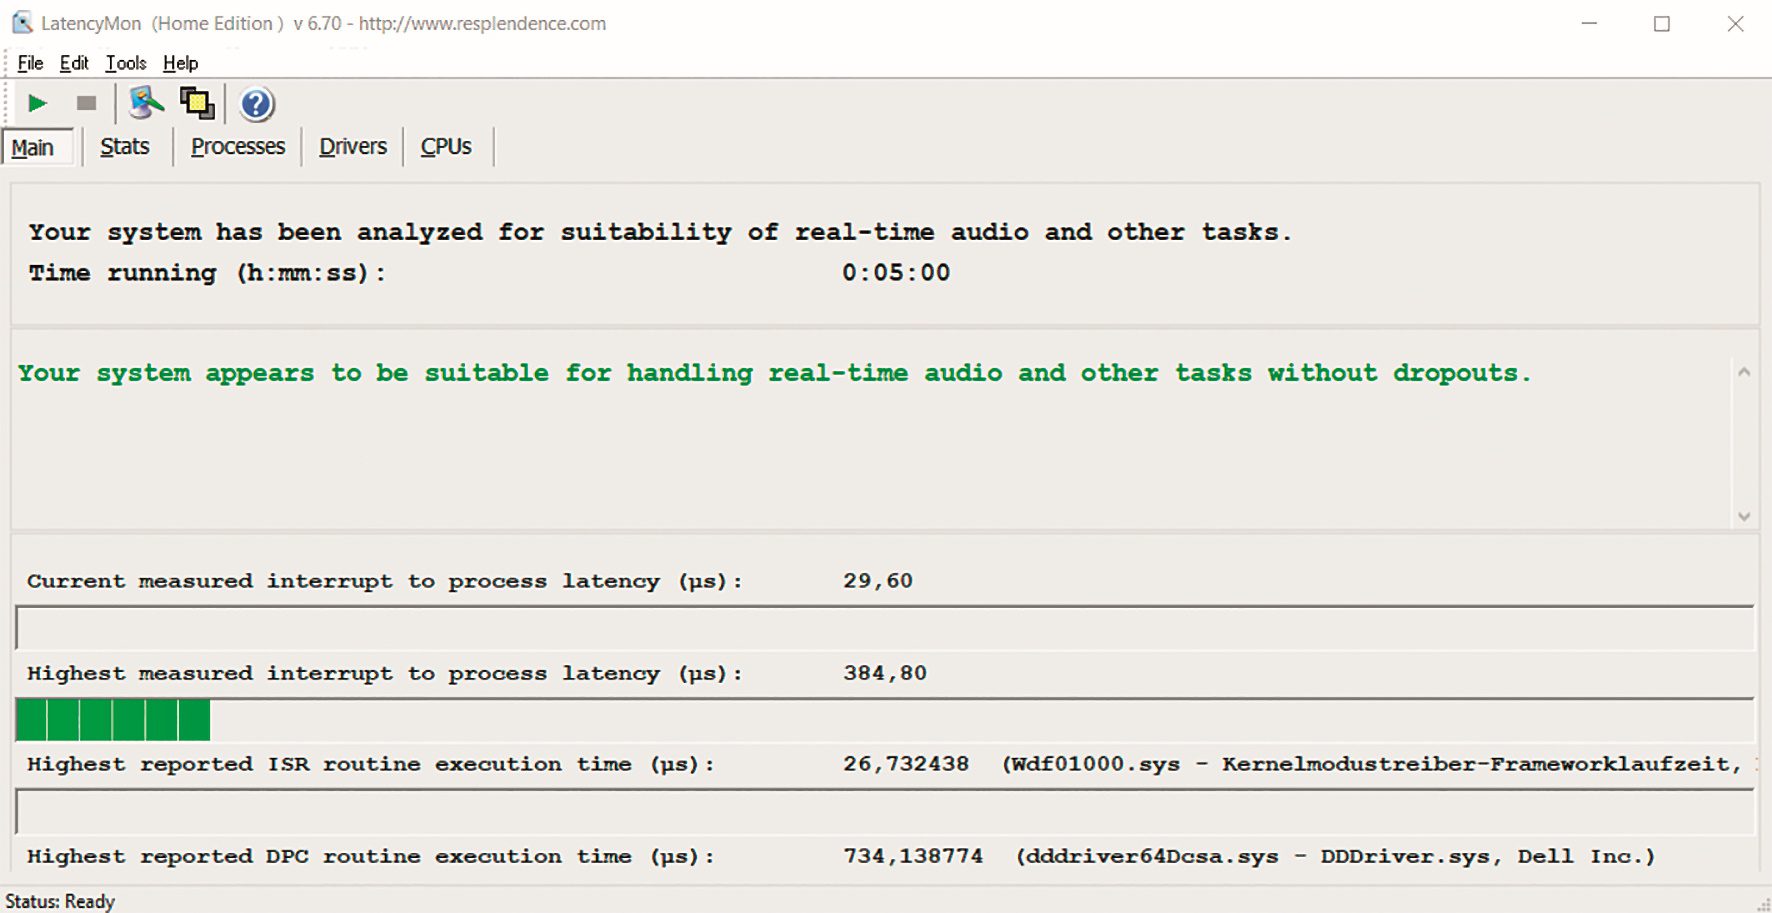
Task: Click the LatencyMon app icon in title bar
Action: pyautogui.click(x=22, y=23)
